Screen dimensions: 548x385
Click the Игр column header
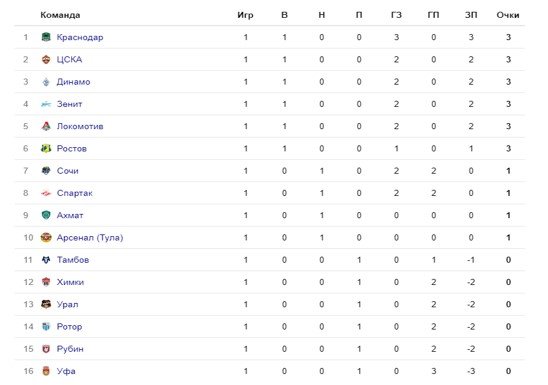245,15
